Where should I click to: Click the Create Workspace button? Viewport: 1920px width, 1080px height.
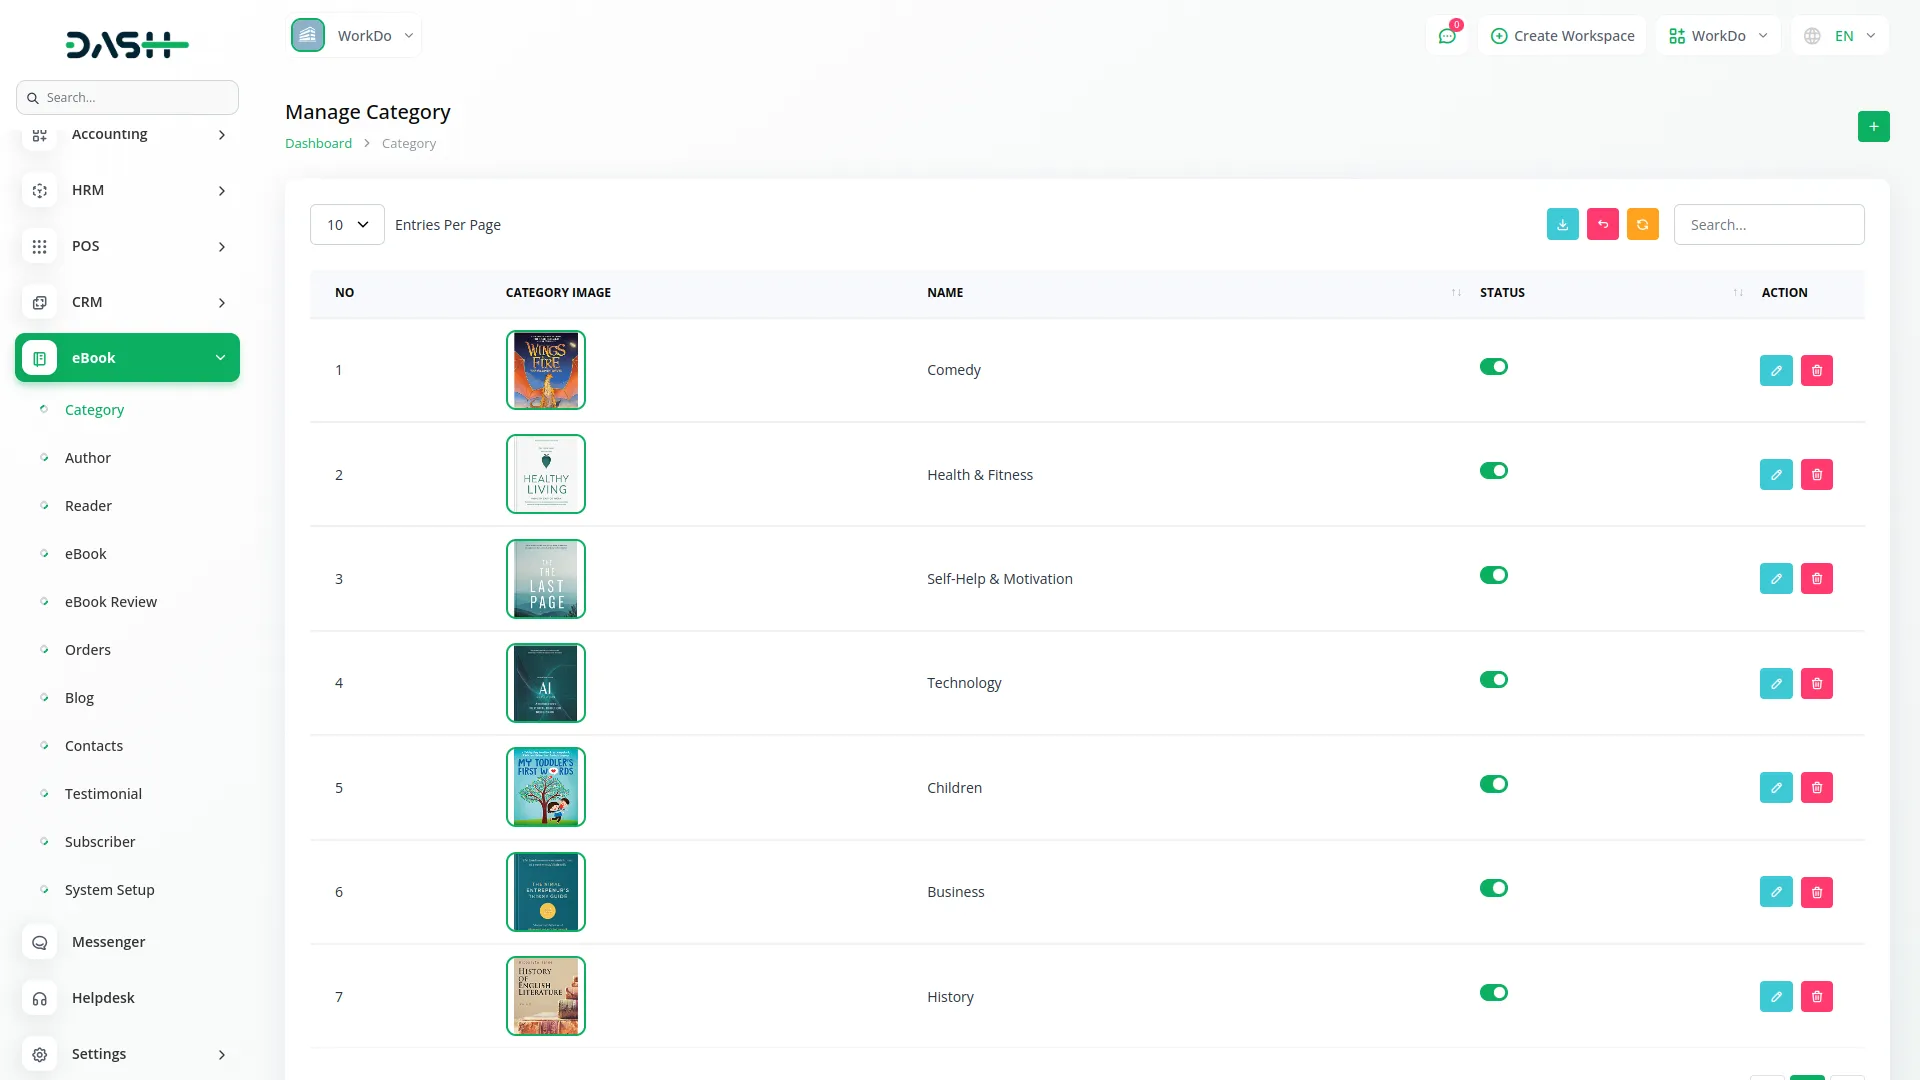[x=1562, y=36]
